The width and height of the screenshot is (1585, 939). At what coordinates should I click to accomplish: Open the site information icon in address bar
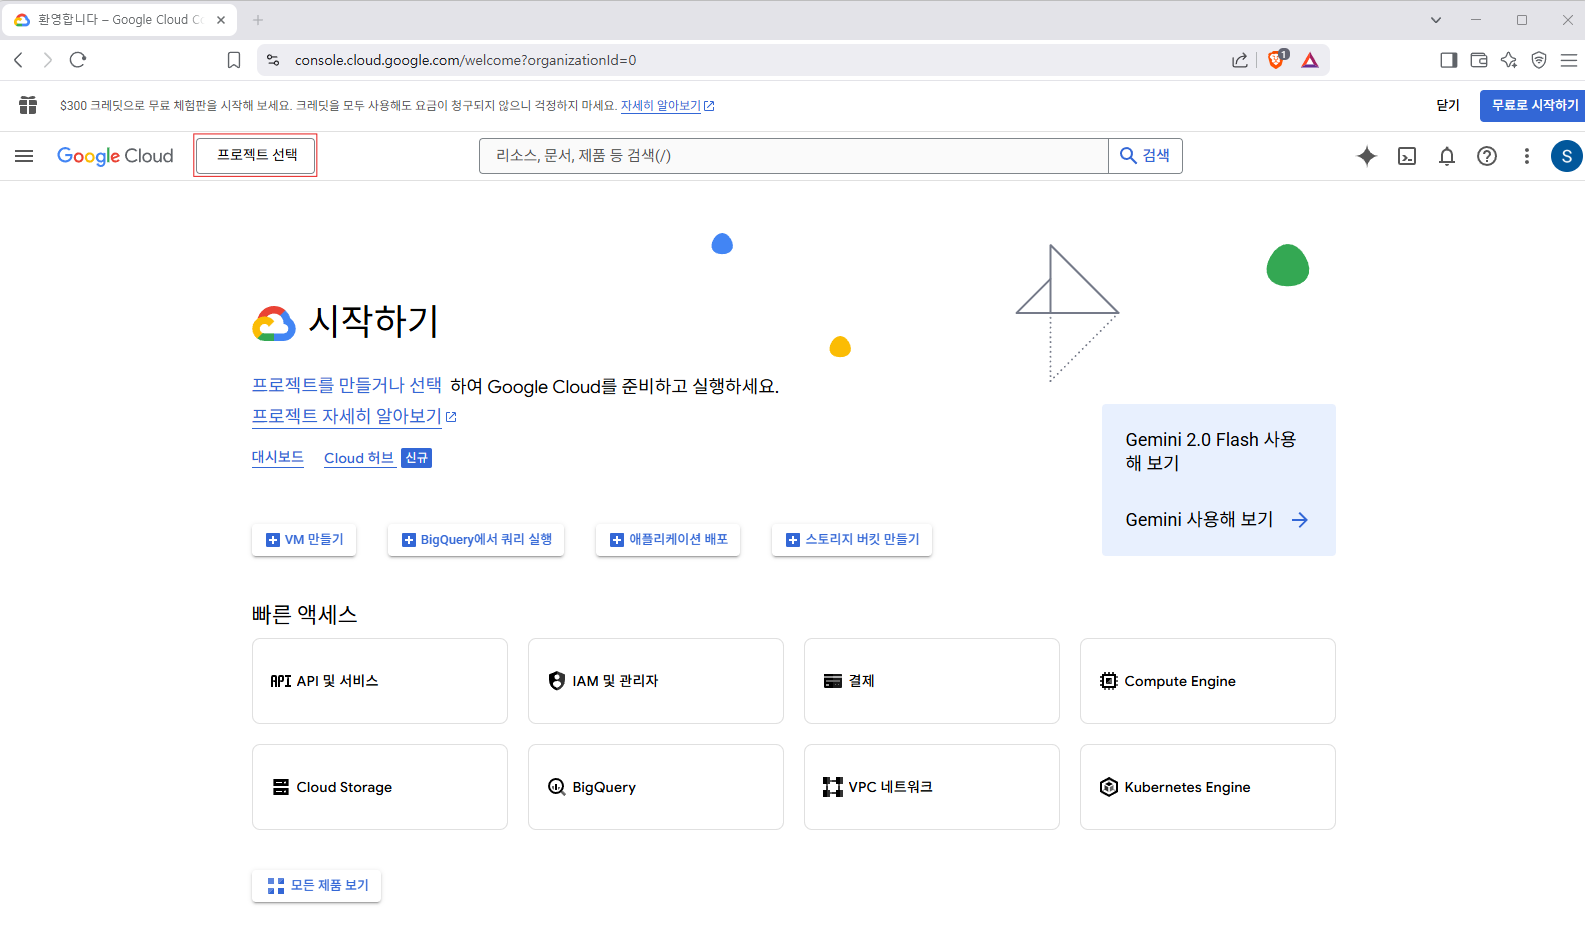tap(273, 60)
